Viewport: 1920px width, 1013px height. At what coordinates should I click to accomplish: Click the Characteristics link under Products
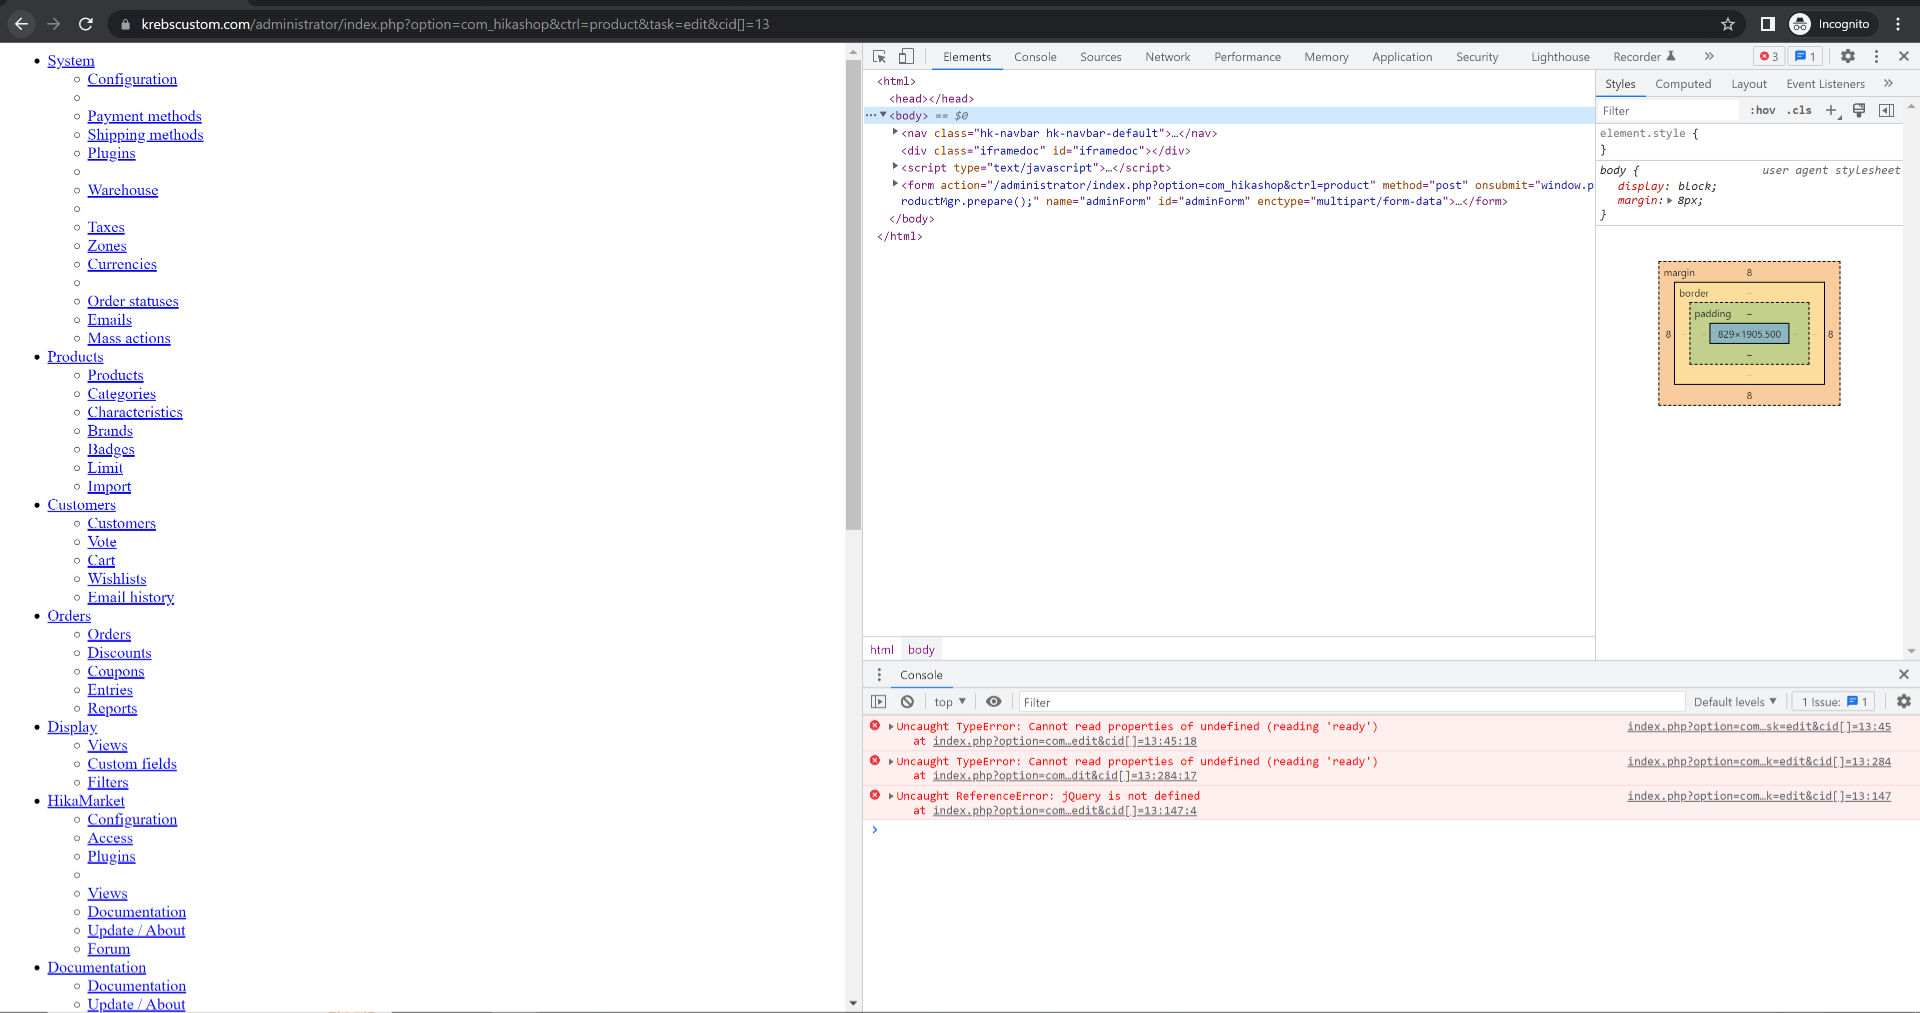[x=135, y=413]
